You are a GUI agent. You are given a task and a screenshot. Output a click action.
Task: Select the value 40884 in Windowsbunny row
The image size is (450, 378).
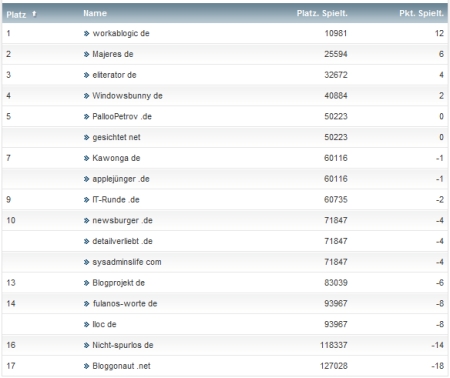(336, 96)
